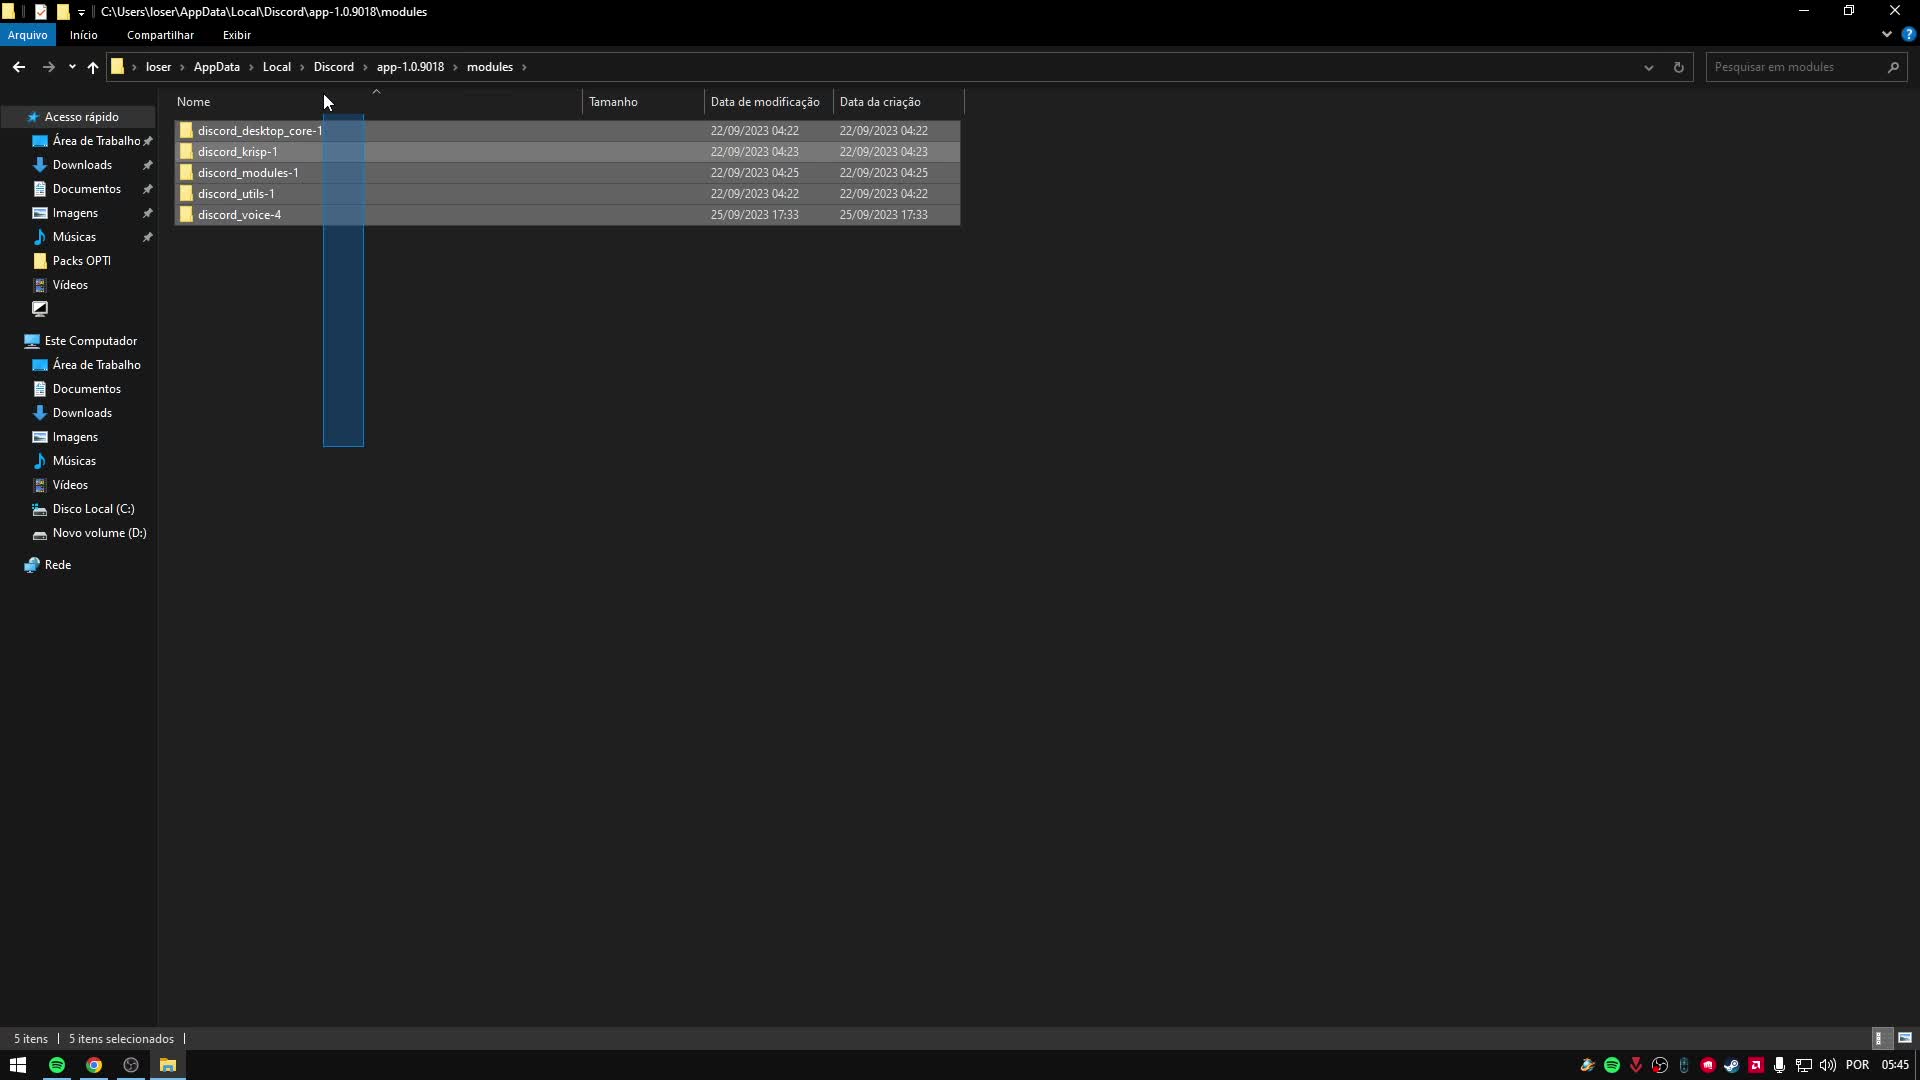Navigate back with the back arrow
Viewport: 1920px width, 1080px height.
pyautogui.click(x=18, y=67)
